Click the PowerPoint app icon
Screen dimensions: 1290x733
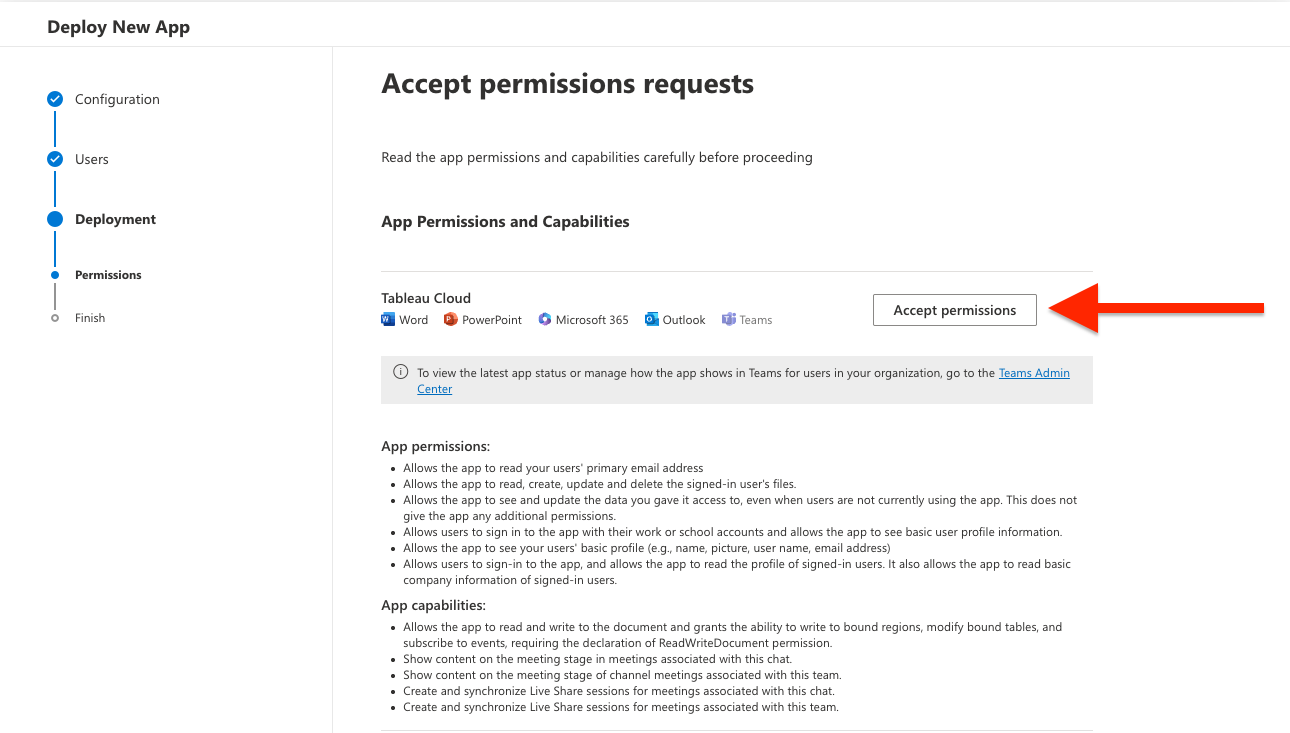click(x=451, y=320)
